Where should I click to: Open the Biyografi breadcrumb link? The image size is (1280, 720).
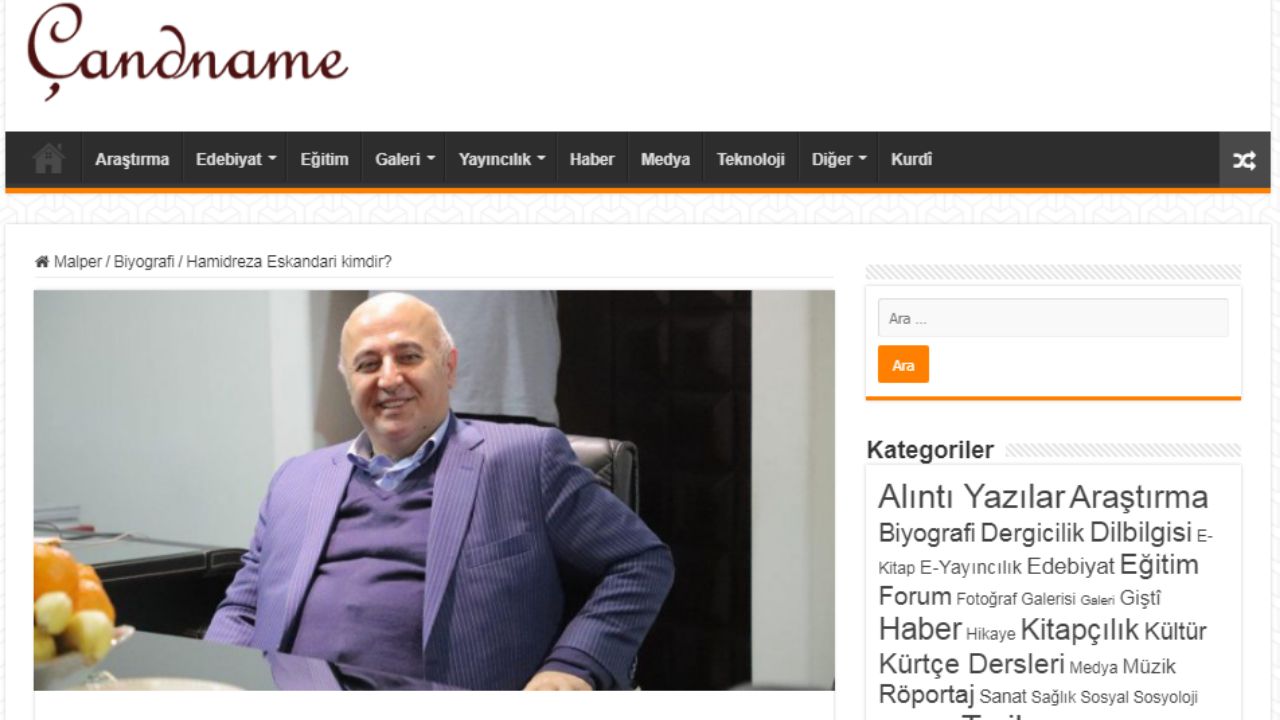(x=144, y=262)
